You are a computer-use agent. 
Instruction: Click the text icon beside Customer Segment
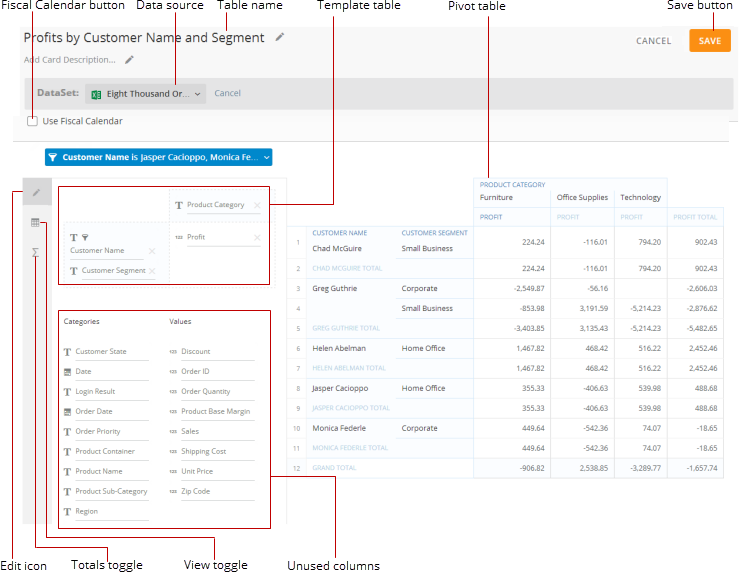[x=74, y=271]
